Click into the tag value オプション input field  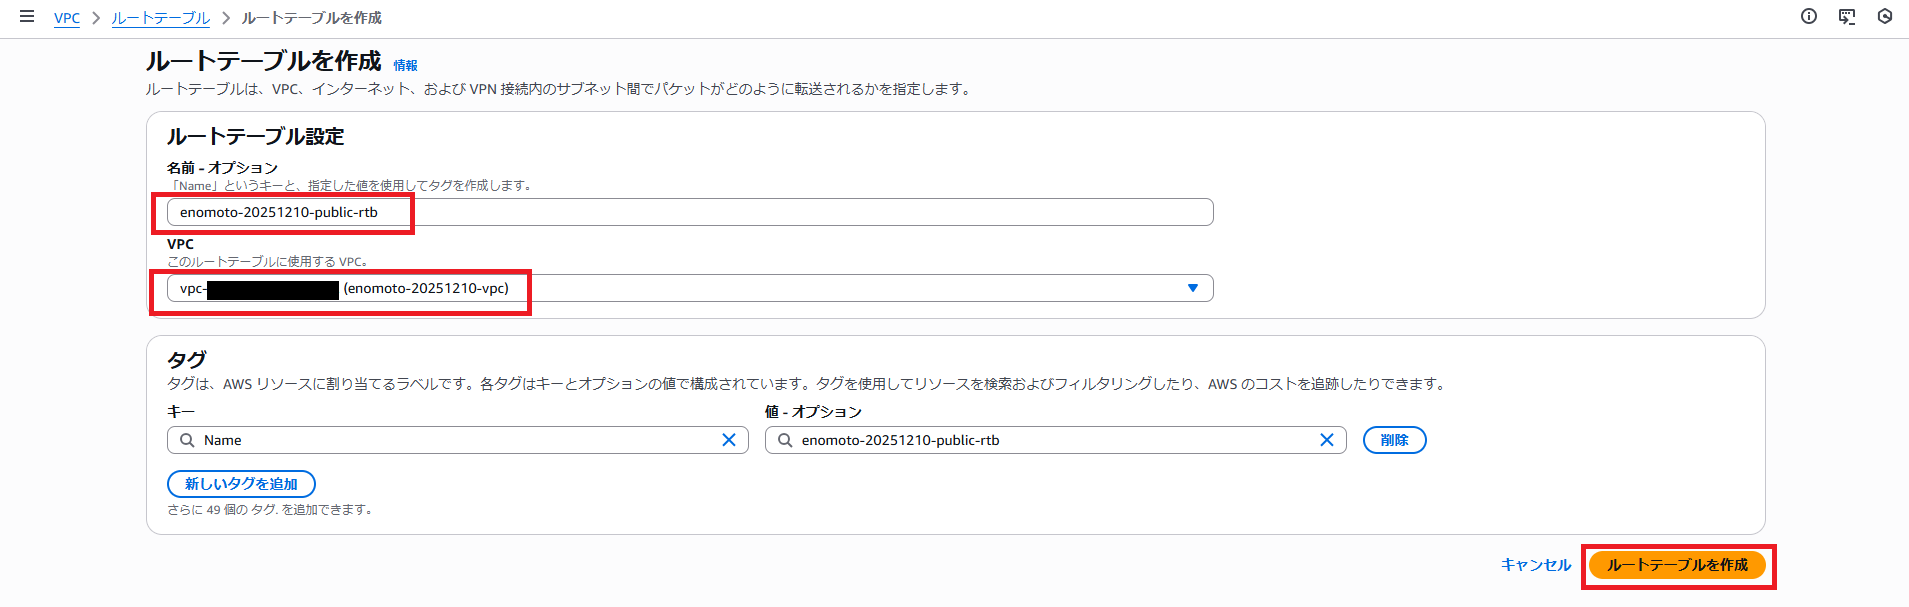click(x=1050, y=440)
